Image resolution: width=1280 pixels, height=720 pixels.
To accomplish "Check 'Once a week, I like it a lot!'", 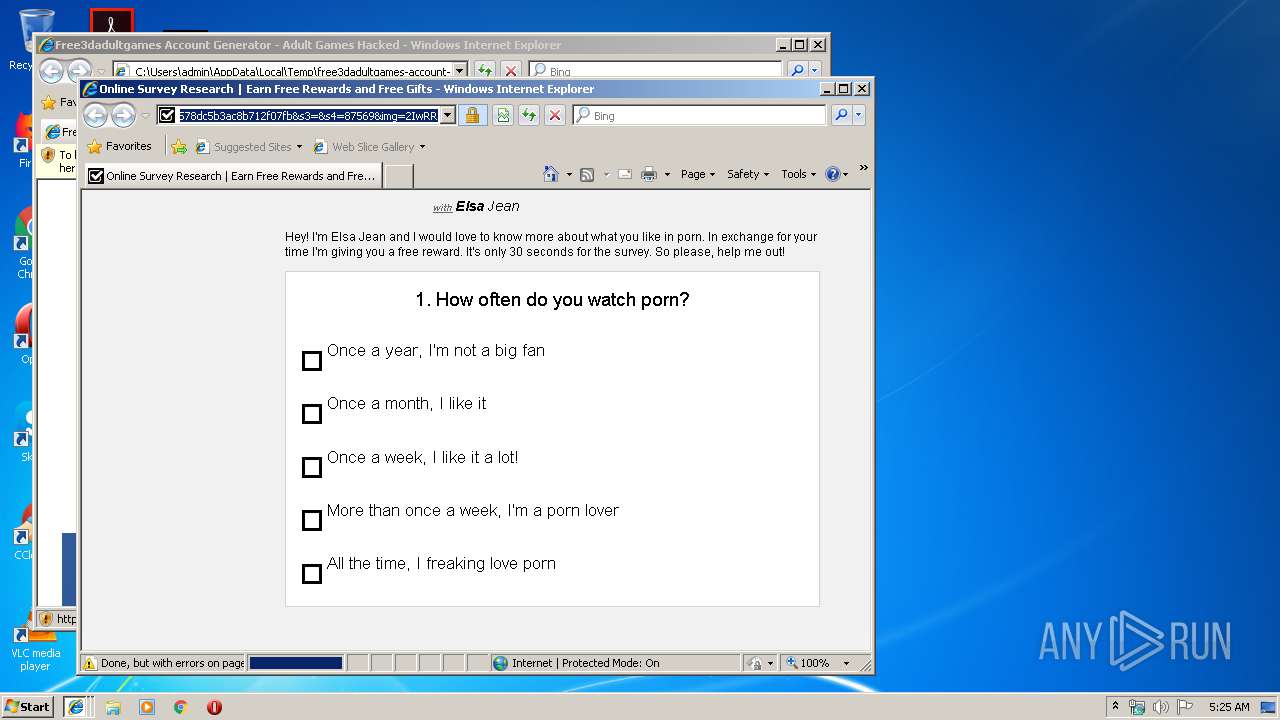I will pos(312,467).
